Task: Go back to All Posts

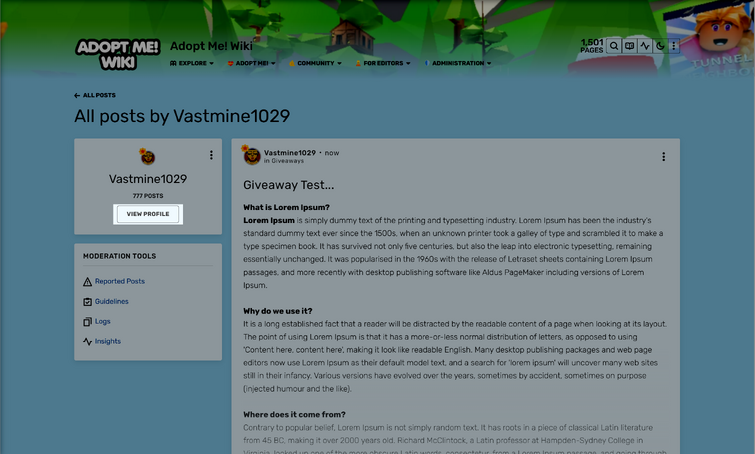Action: click(95, 95)
